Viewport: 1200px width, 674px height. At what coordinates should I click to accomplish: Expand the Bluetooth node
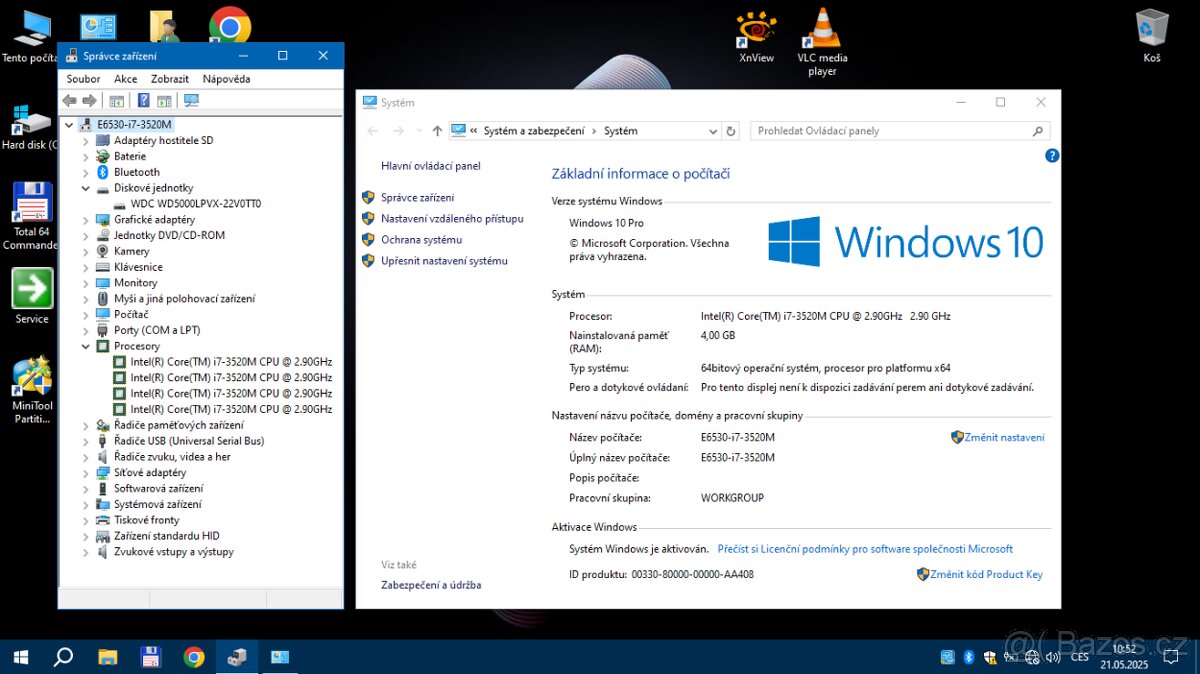pos(86,172)
